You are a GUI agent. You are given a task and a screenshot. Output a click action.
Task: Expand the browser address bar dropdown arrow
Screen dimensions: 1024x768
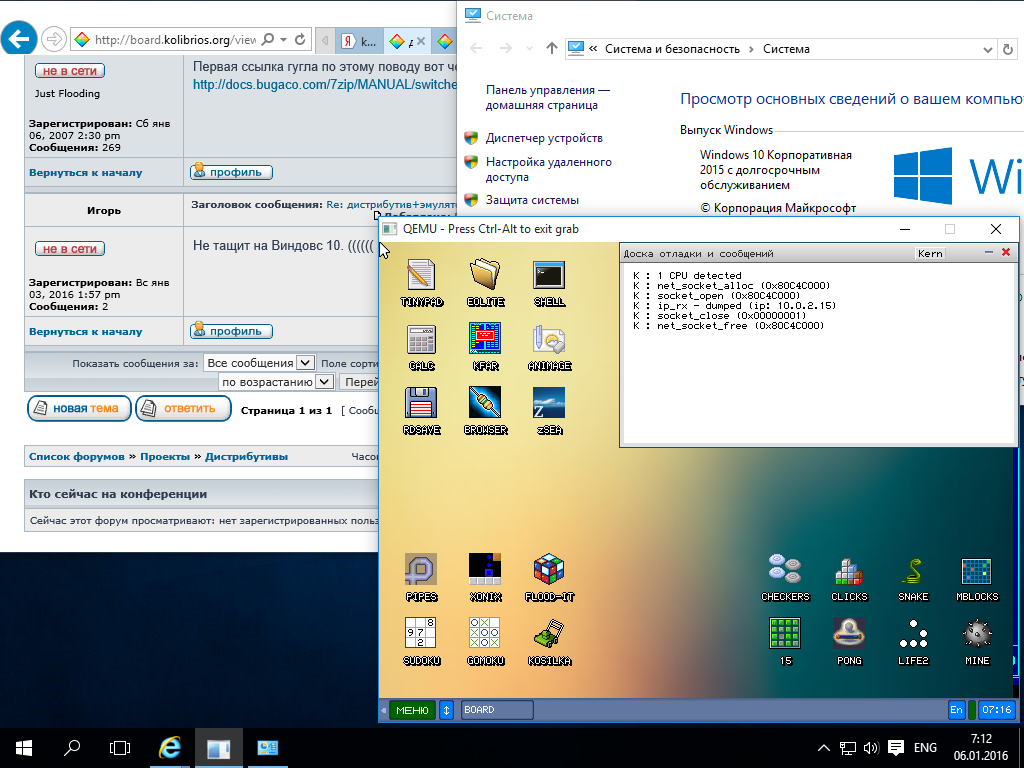pyautogui.click(x=285, y=41)
